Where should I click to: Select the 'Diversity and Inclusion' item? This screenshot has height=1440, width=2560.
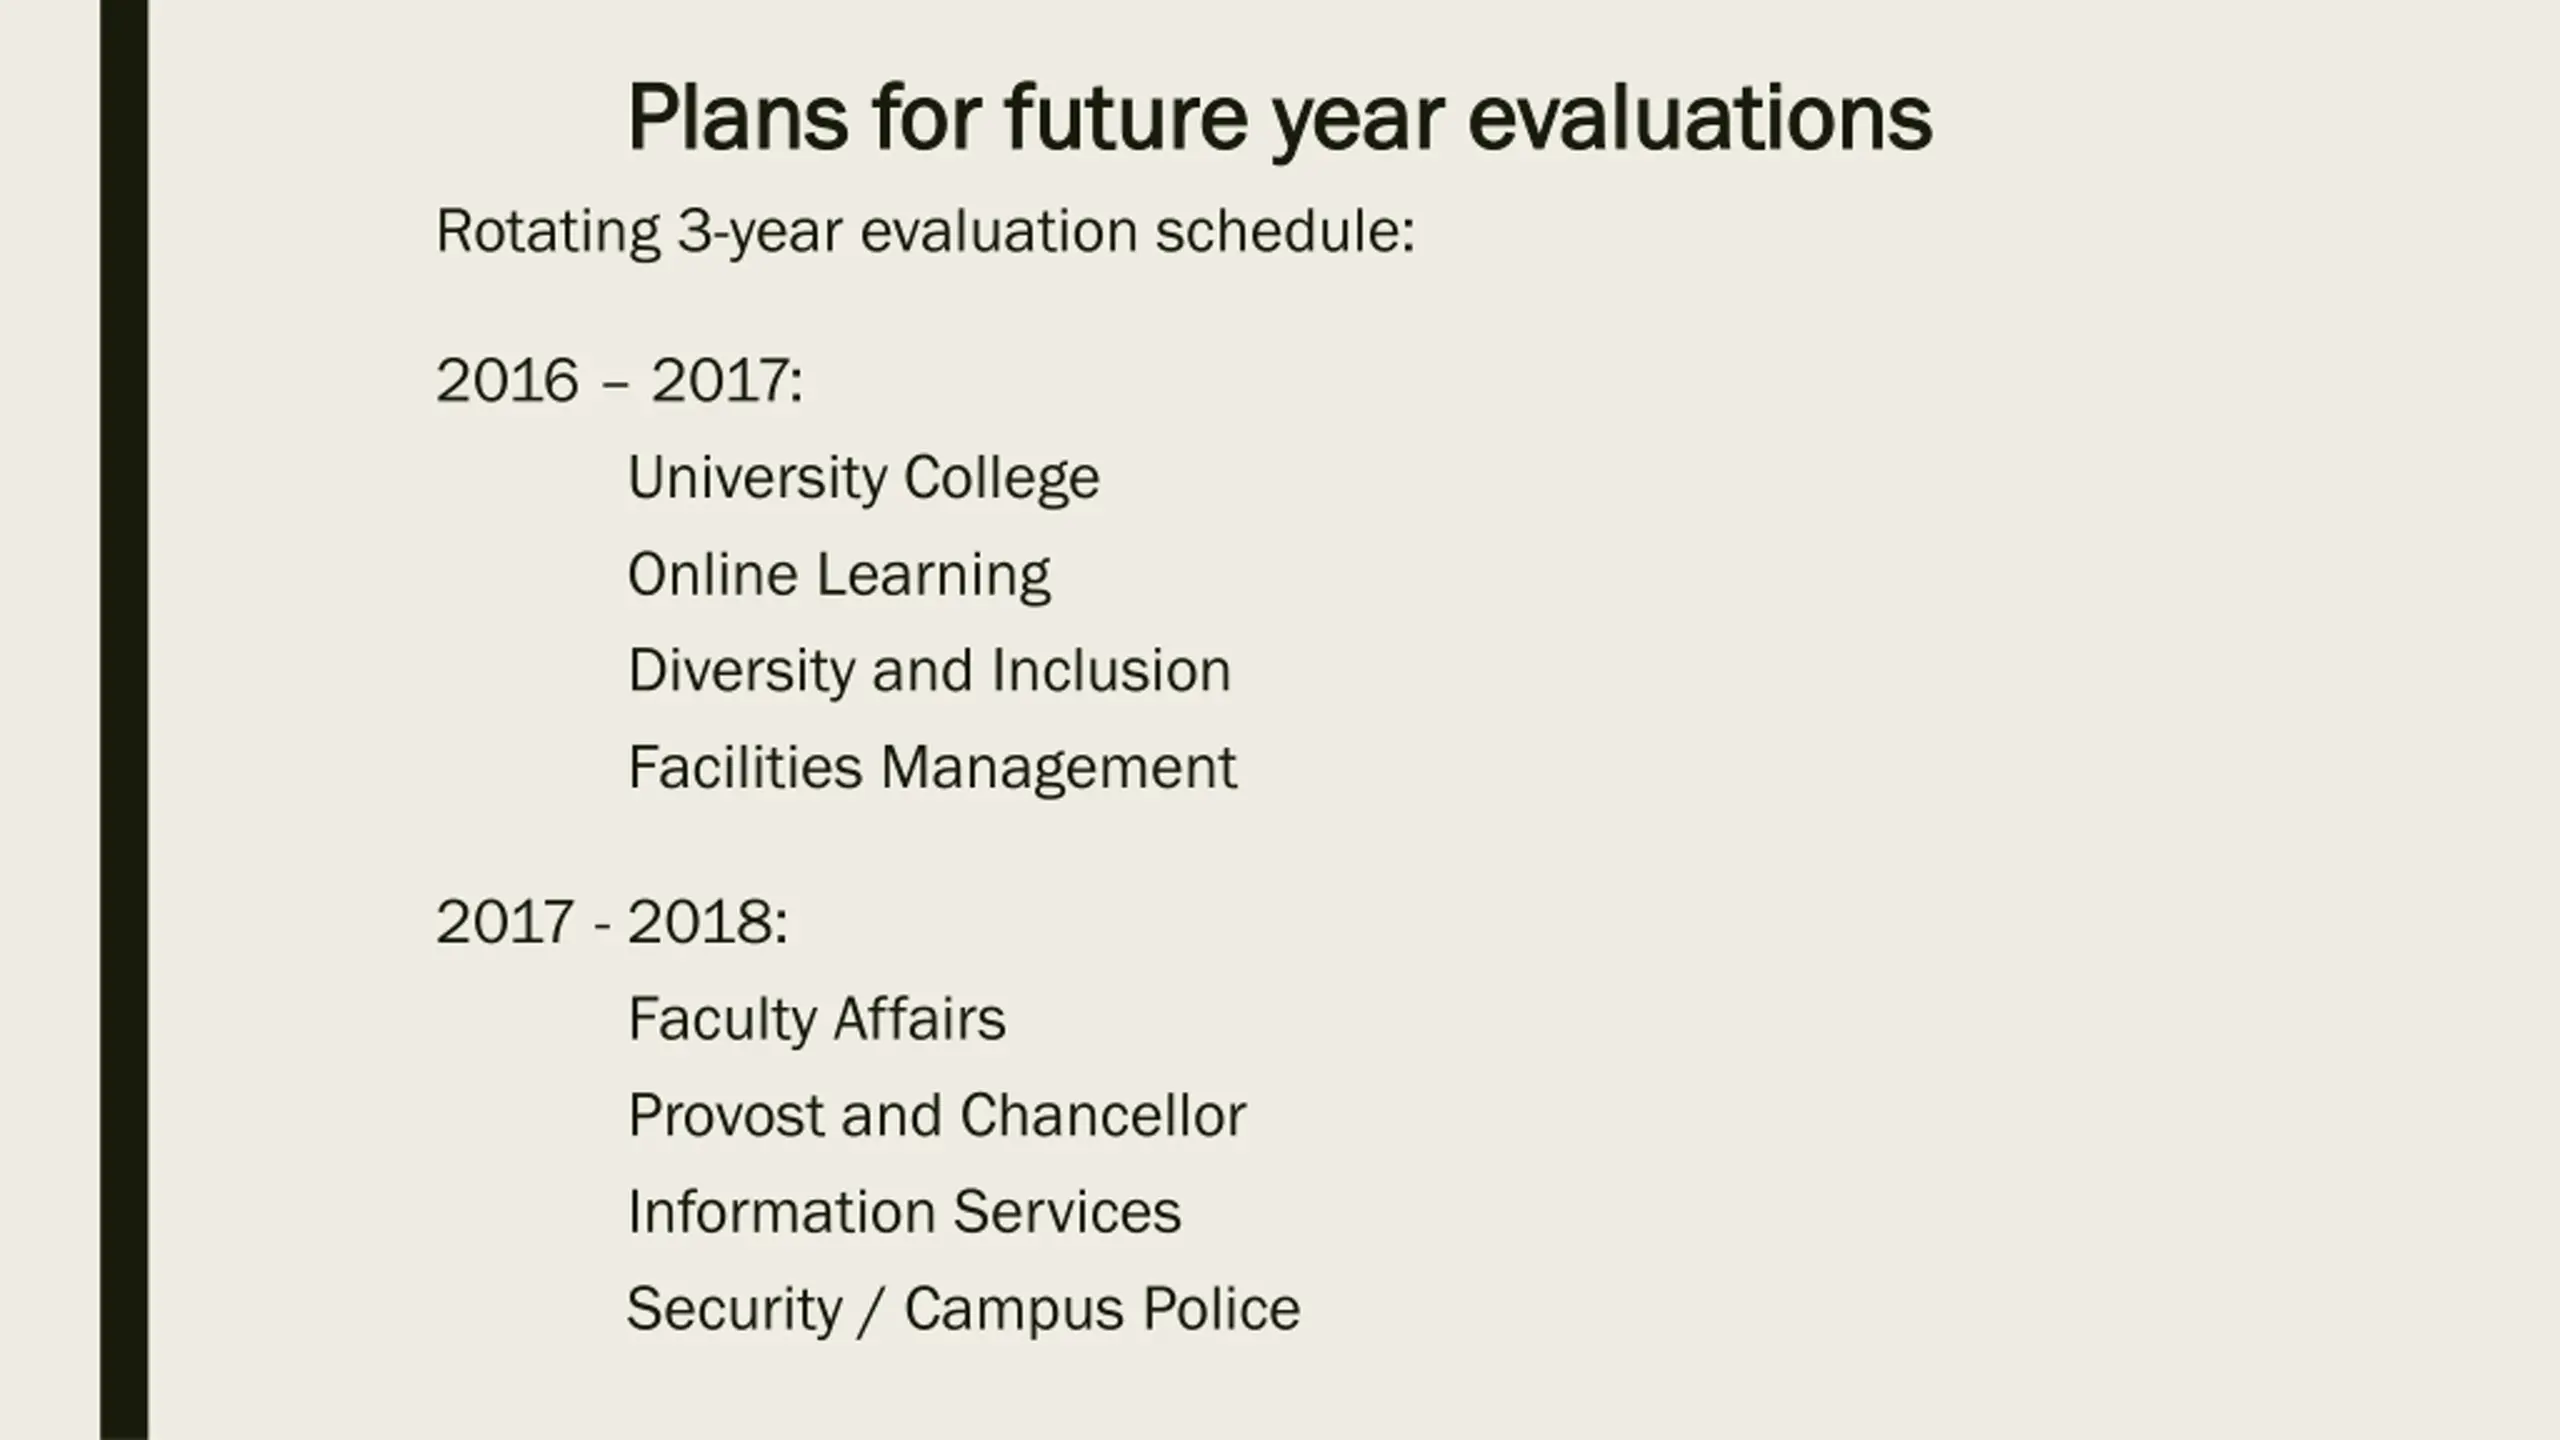click(x=929, y=670)
